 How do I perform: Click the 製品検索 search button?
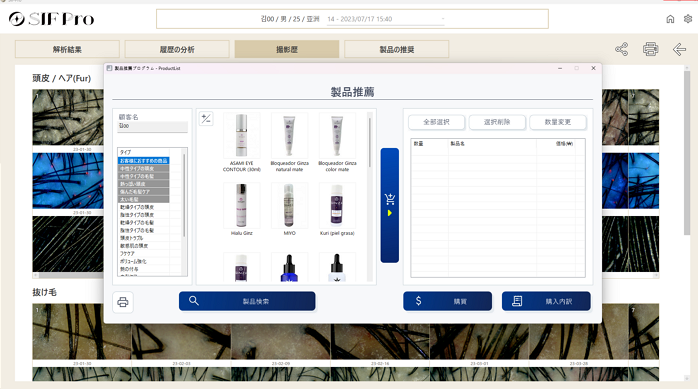click(247, 301)
